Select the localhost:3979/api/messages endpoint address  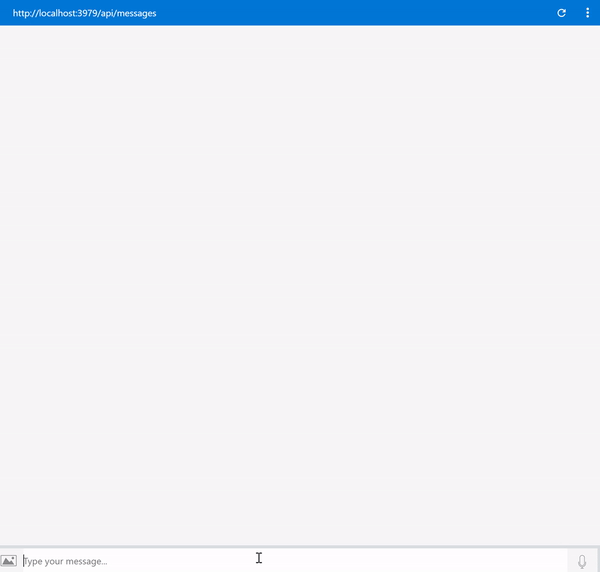pos(85,13)
